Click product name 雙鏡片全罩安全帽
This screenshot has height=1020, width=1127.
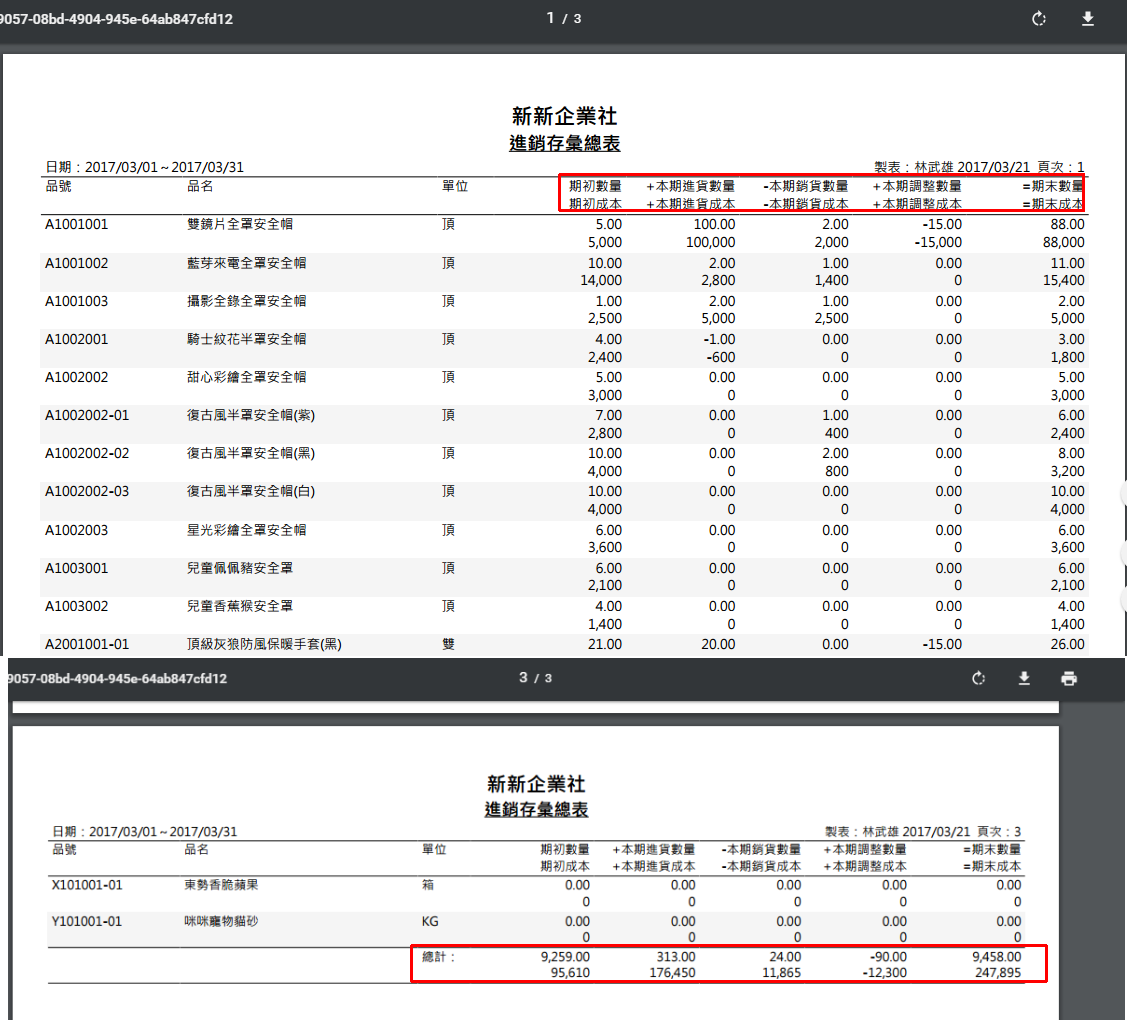[x=239, y=224]
